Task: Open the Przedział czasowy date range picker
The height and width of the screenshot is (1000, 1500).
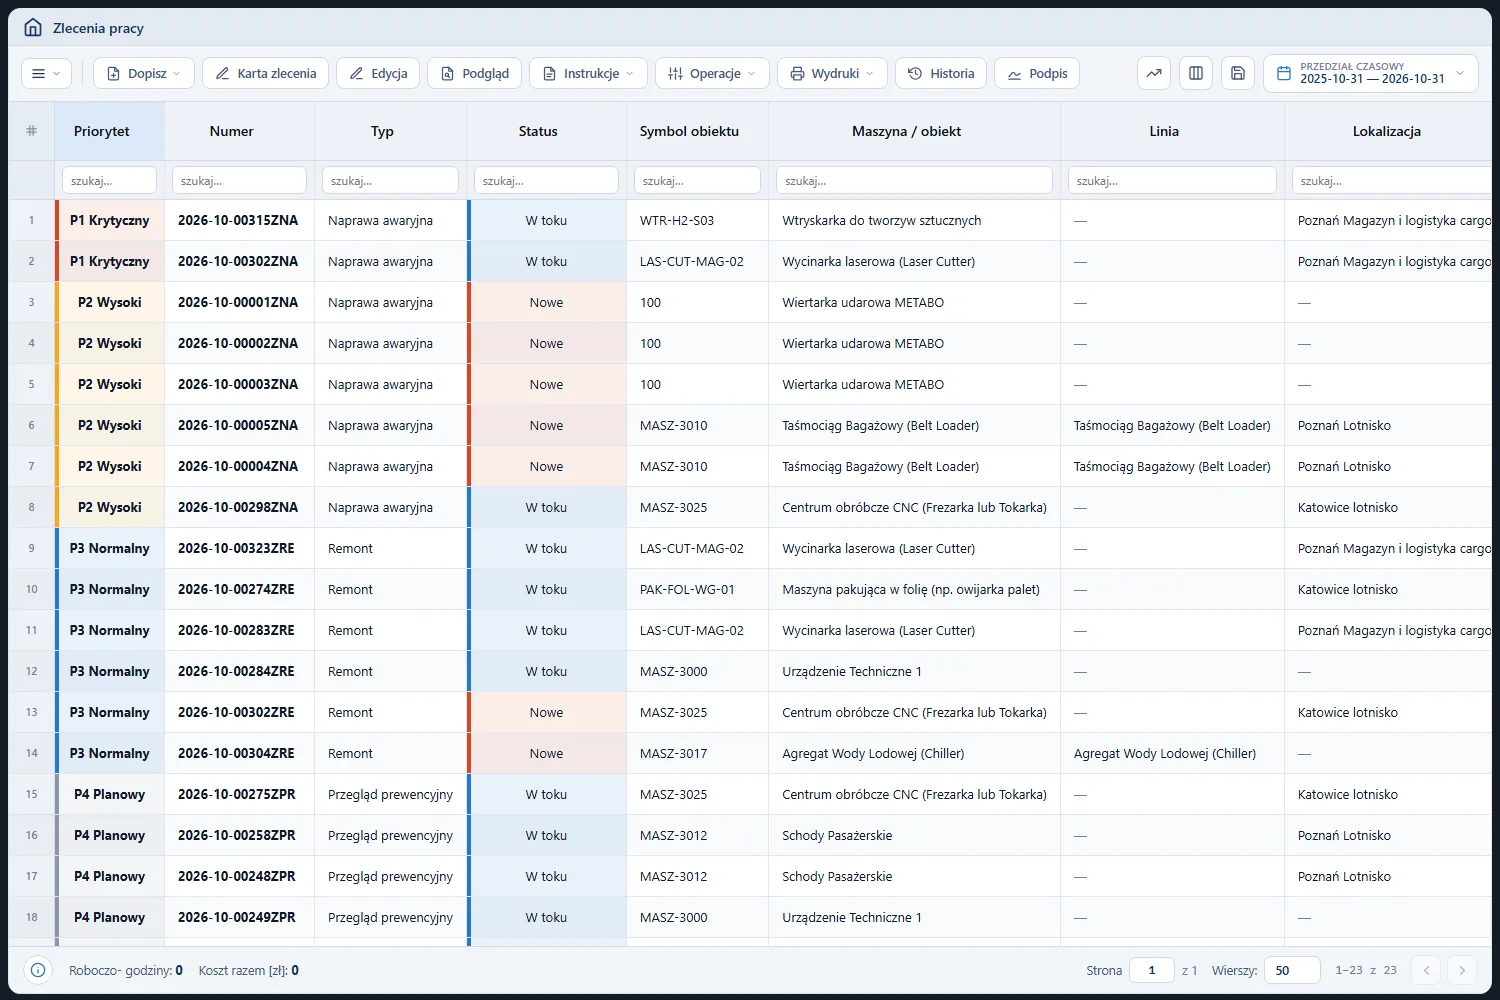Action: pyautogui.click(x=1371, y=73)
